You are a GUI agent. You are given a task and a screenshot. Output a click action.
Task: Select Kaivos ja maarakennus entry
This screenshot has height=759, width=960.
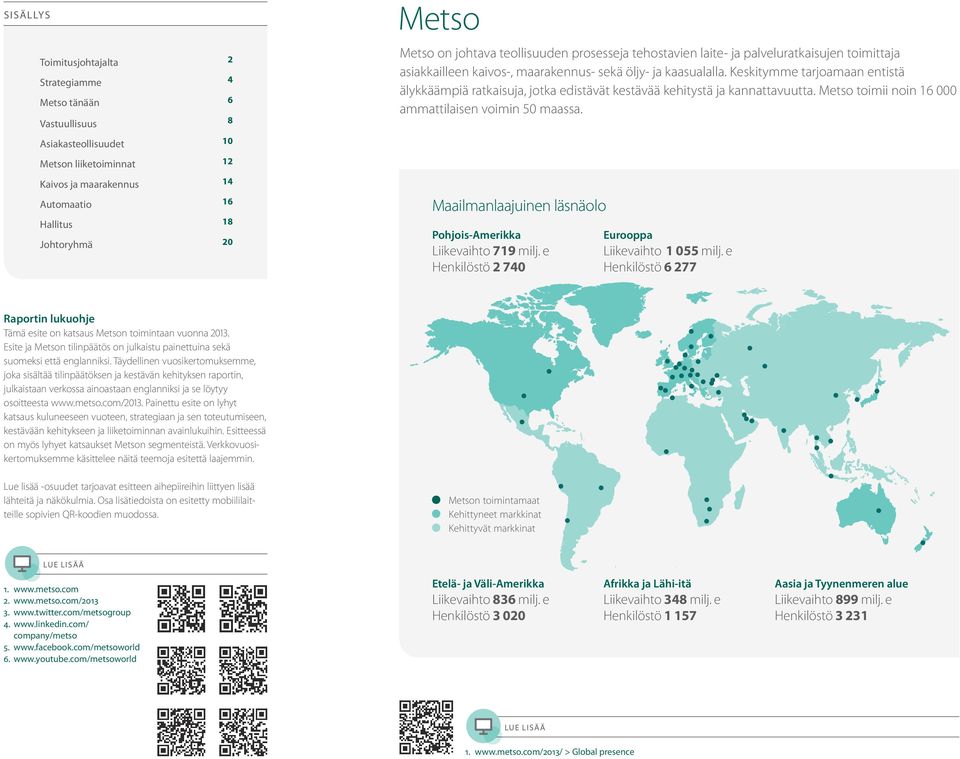(x=89, y=184)
